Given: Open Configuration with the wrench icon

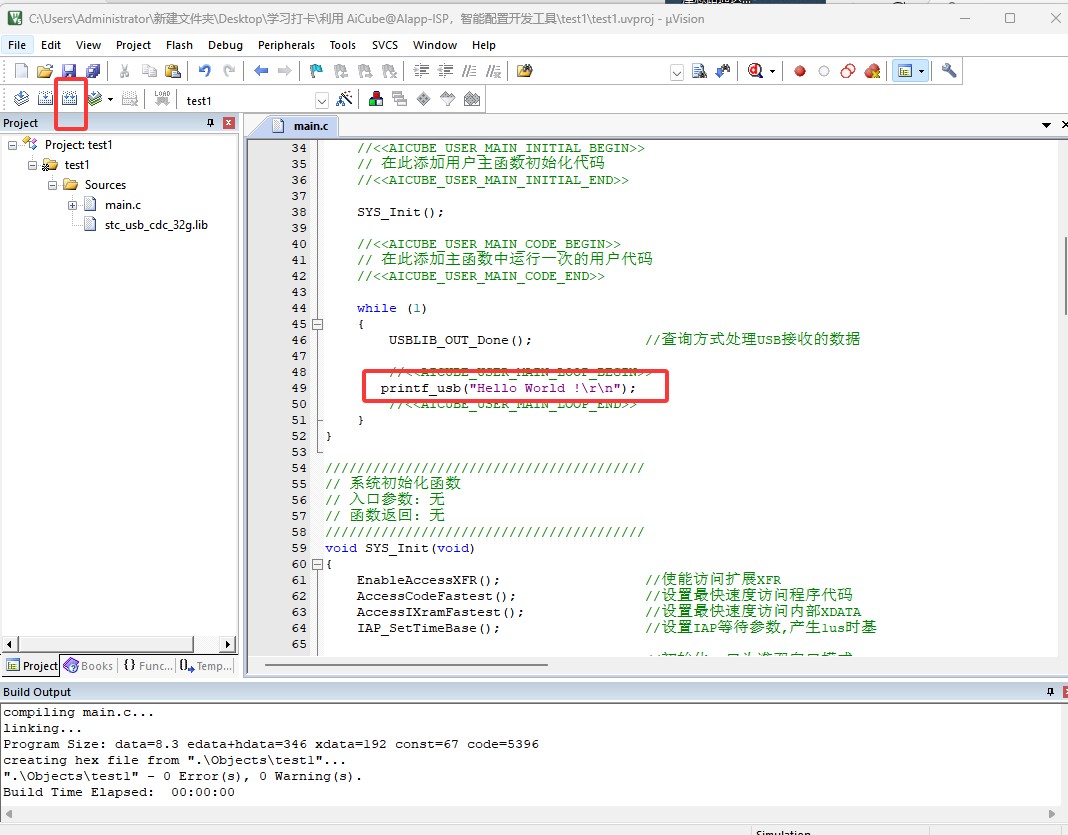Looking at the screenshot, I should pyautogui.click(x=949, y=71).
